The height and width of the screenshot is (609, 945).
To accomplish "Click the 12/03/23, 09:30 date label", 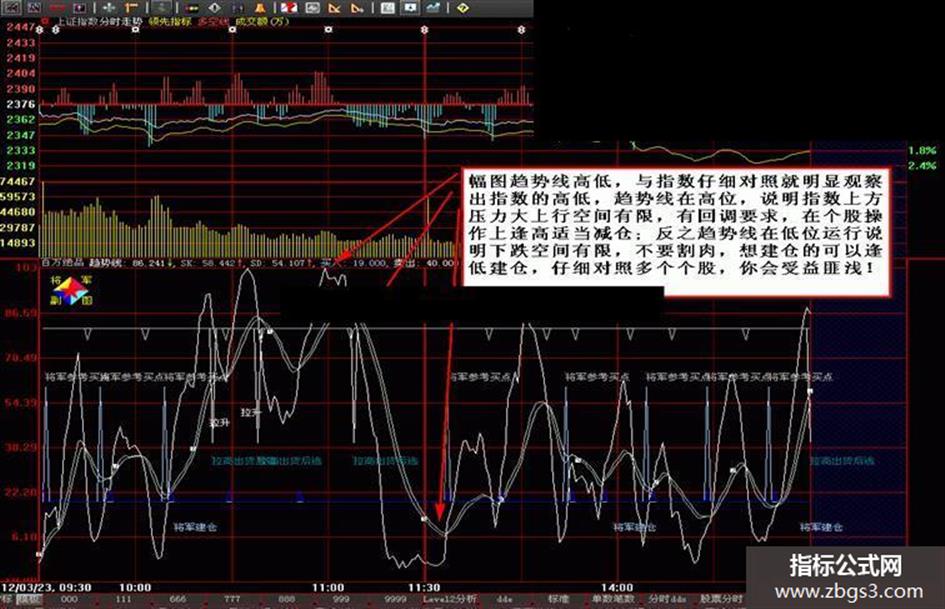I will (46, 587).
